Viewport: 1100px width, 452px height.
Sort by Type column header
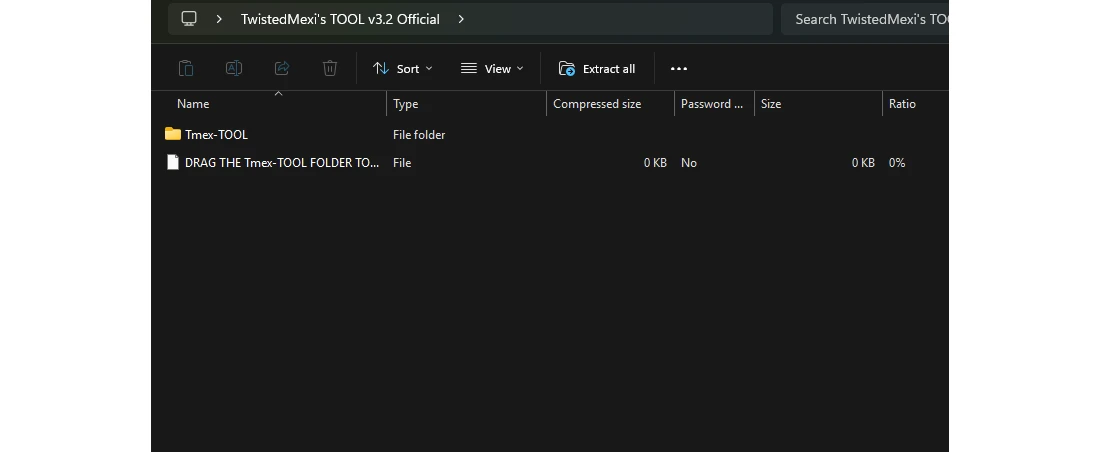tap(405, 104)
